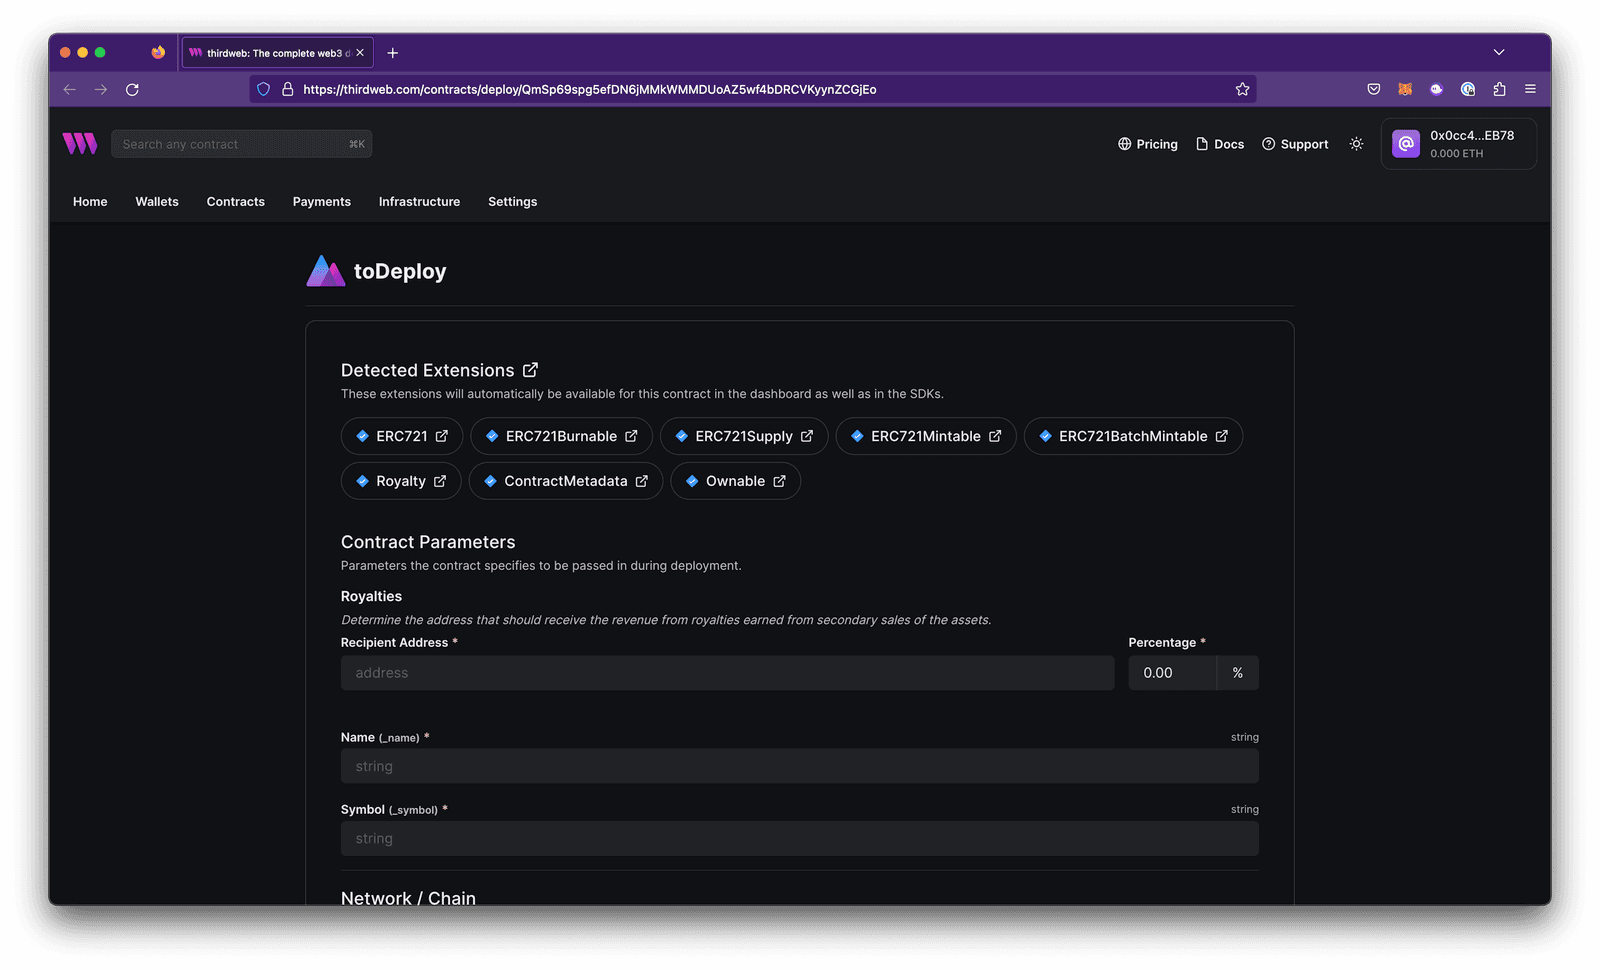The width and height of the screenshot is (1600, 970).
Task: Click the Support question-mark icon
Action: (x=1267, y=144)
